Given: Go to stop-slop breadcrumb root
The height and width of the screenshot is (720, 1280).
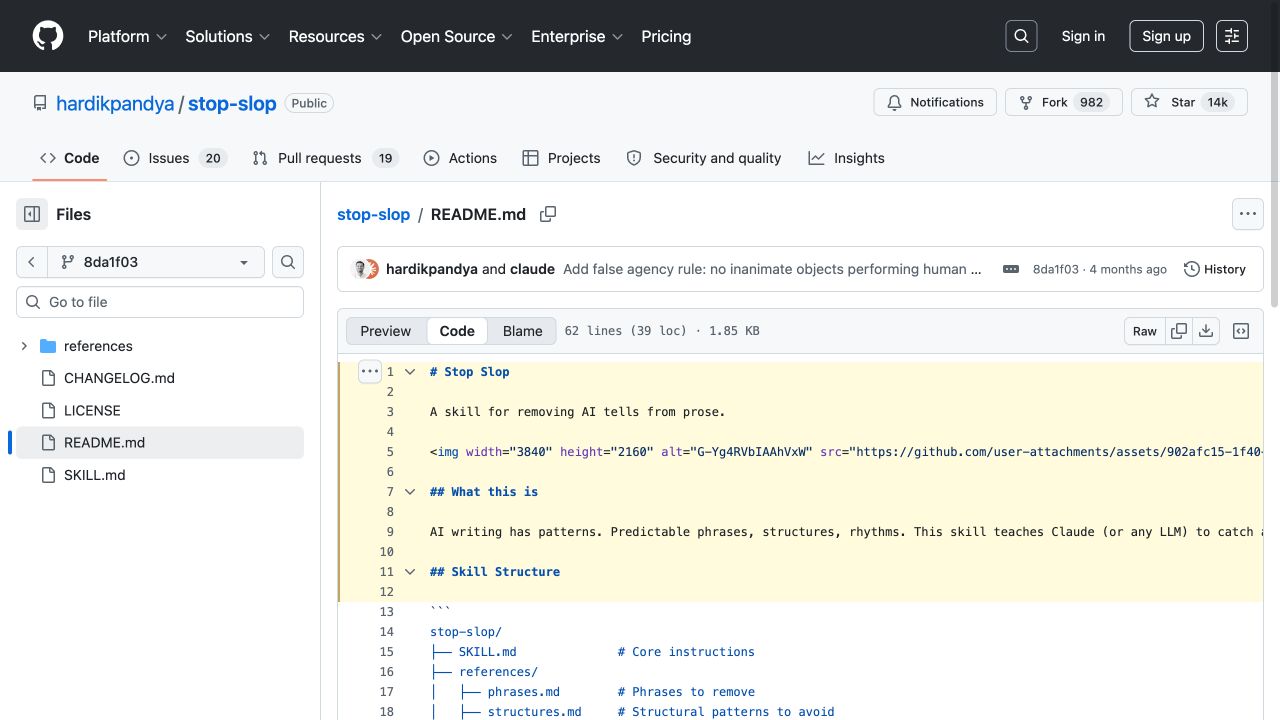Looking at the screenshot, I should (x=373, y=214).
